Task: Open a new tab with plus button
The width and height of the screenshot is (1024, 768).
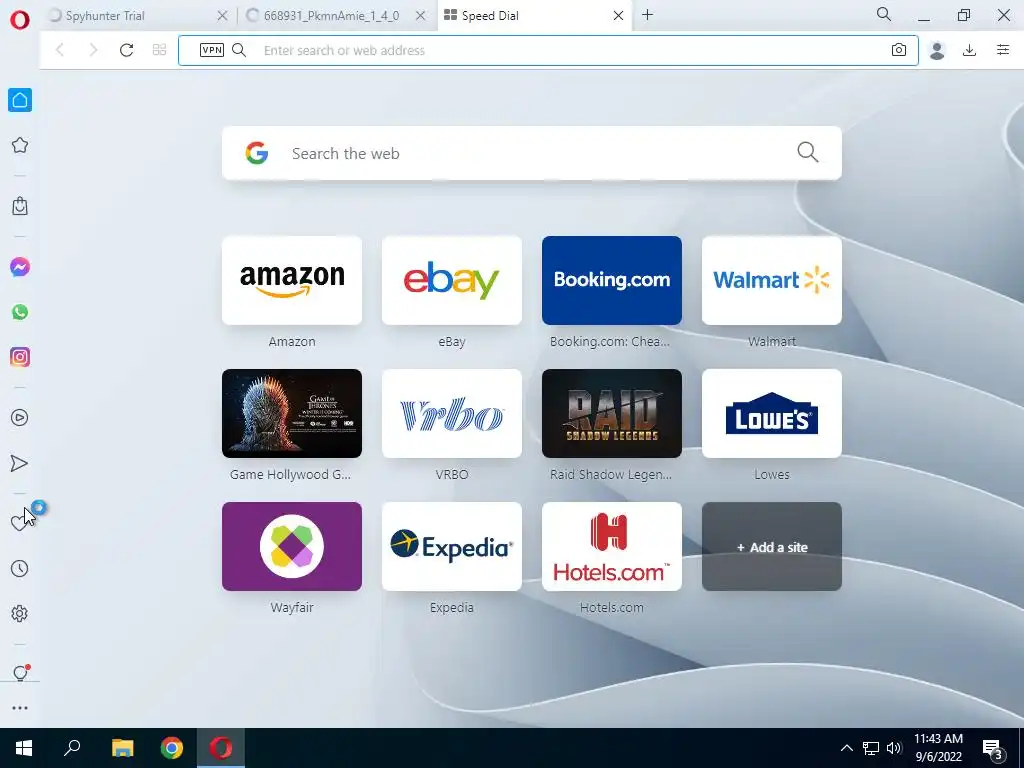Action: [x=647, y=15]
